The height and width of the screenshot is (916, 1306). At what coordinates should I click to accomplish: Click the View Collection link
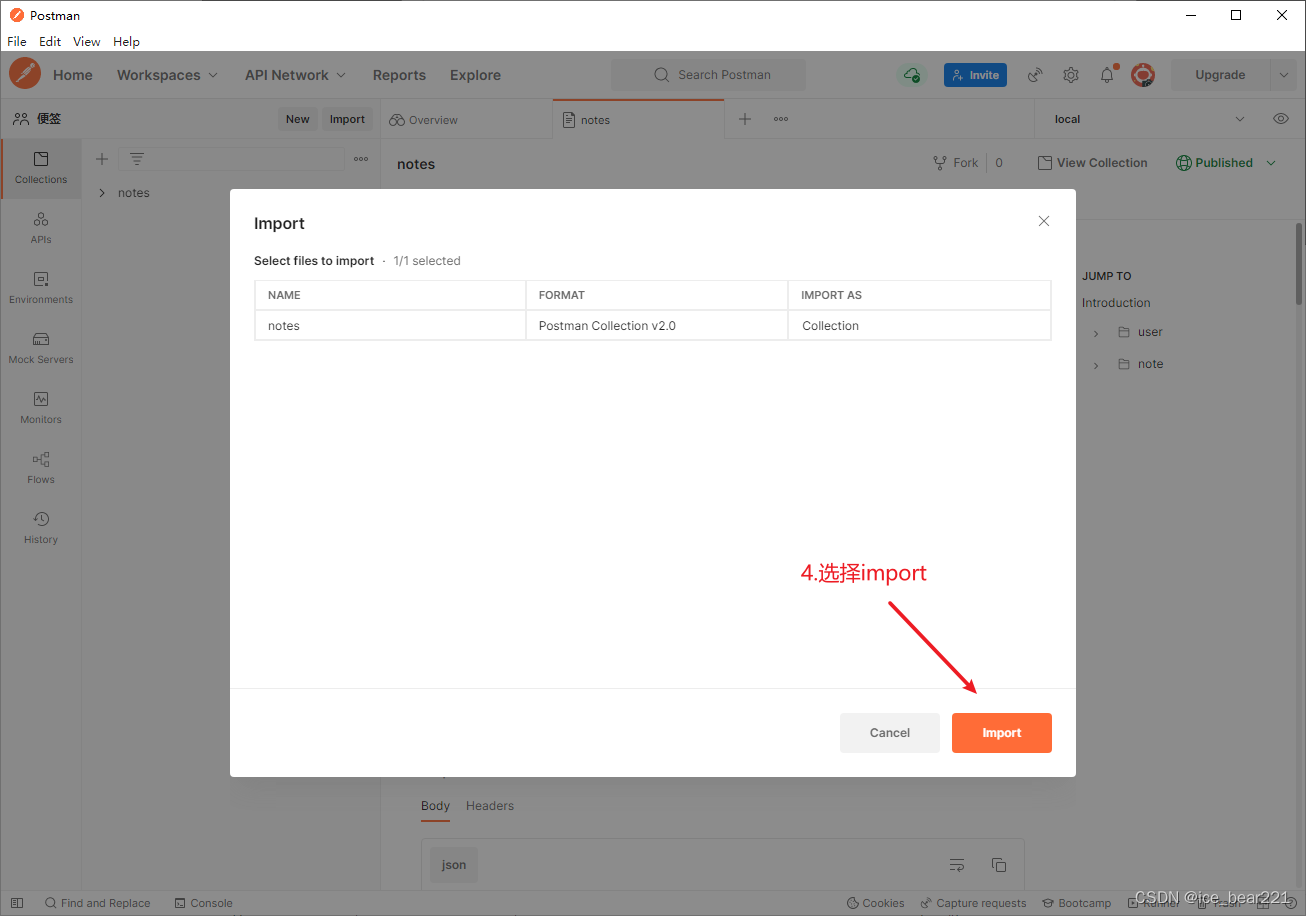1092,163
